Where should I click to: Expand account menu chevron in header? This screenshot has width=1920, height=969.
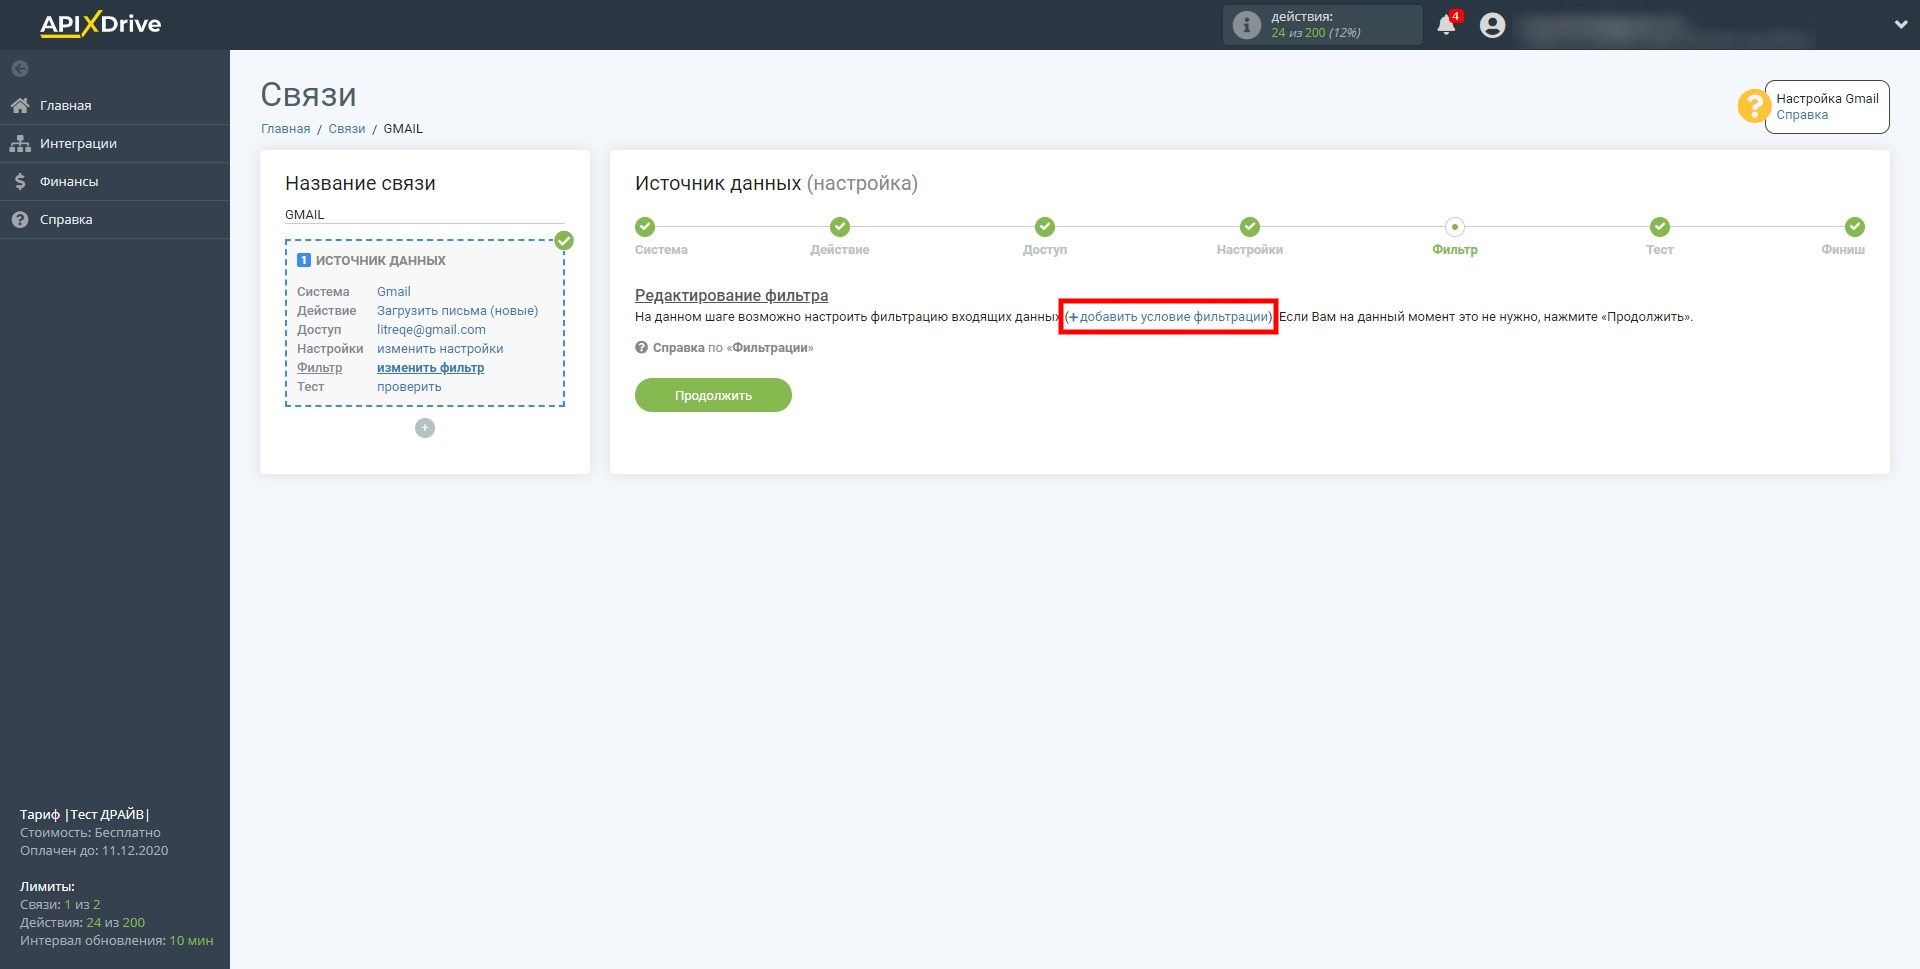tap(1901, 25)
